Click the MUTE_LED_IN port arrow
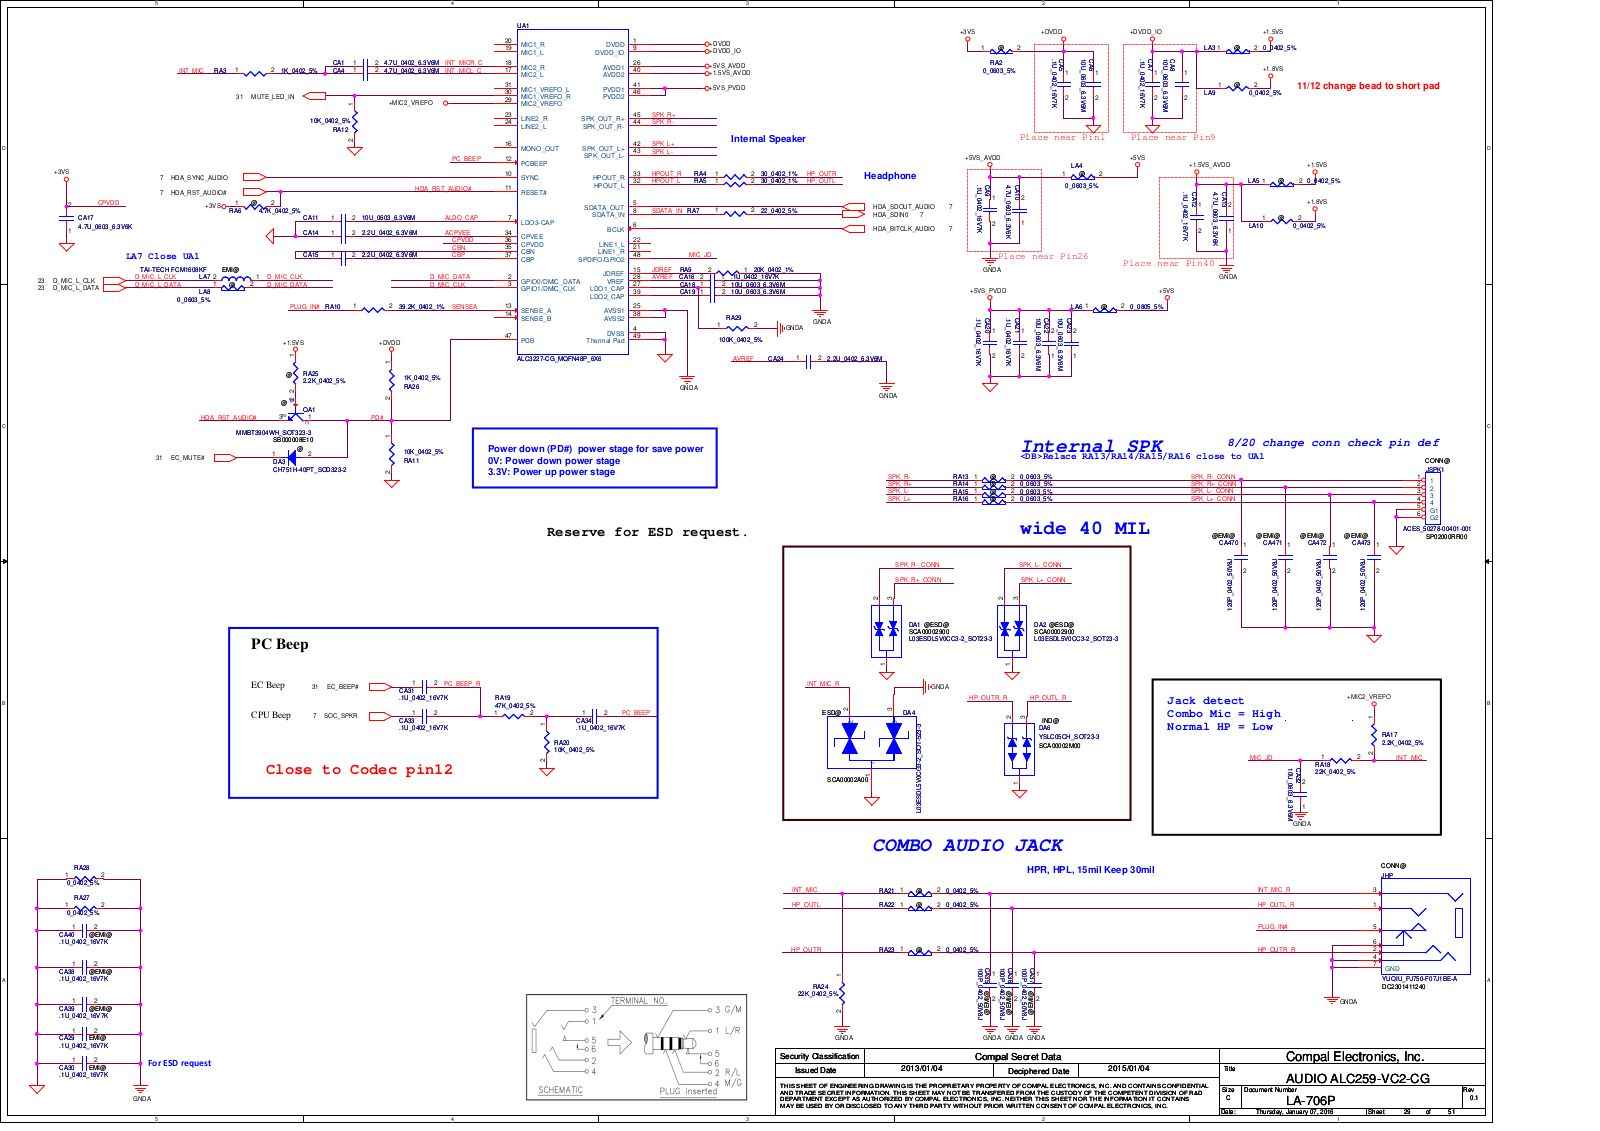The height and width of the screenshot is (1131, 1600). pos(314,97)
